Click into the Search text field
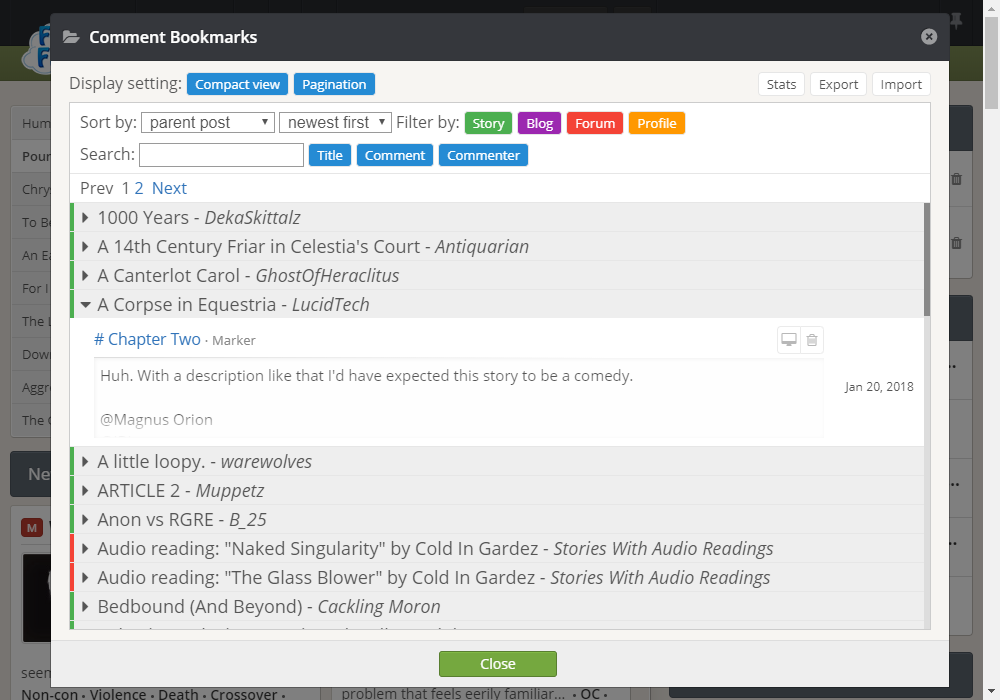Screen dimensions: 1000x700 [221, 155]
